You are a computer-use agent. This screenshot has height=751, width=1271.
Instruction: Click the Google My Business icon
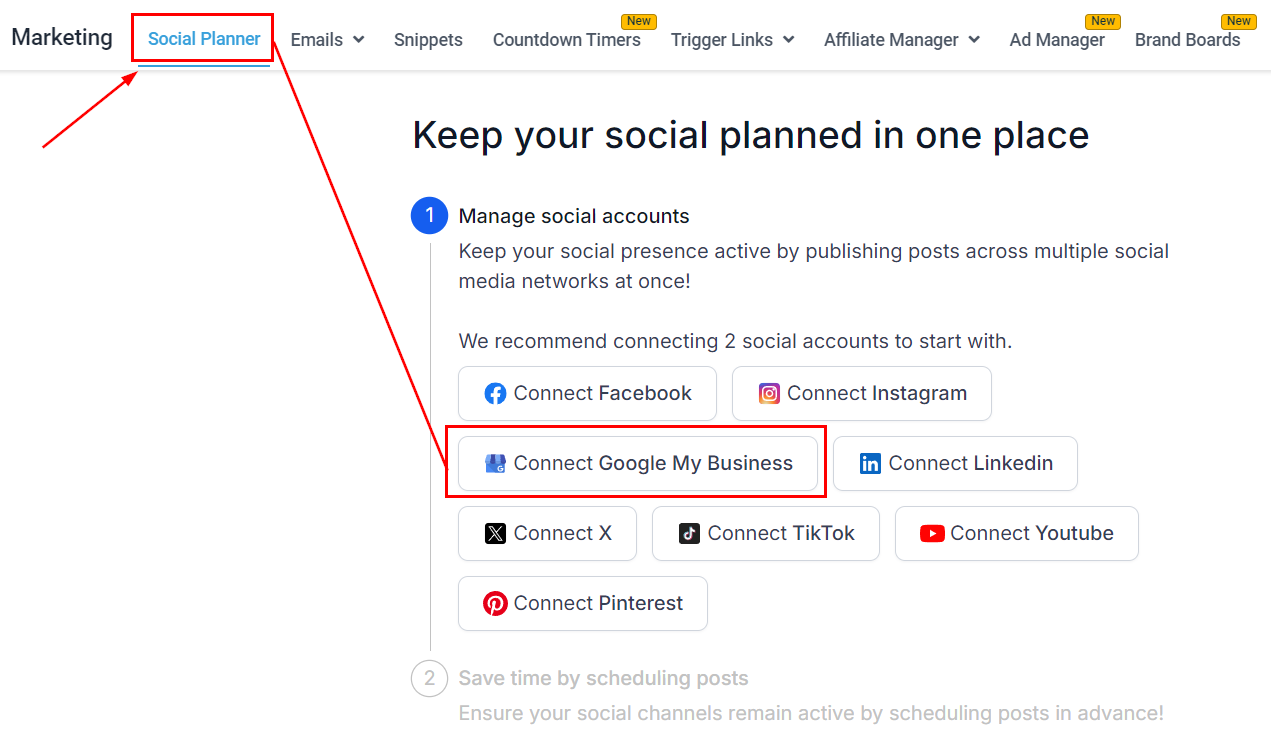[495, 464]
